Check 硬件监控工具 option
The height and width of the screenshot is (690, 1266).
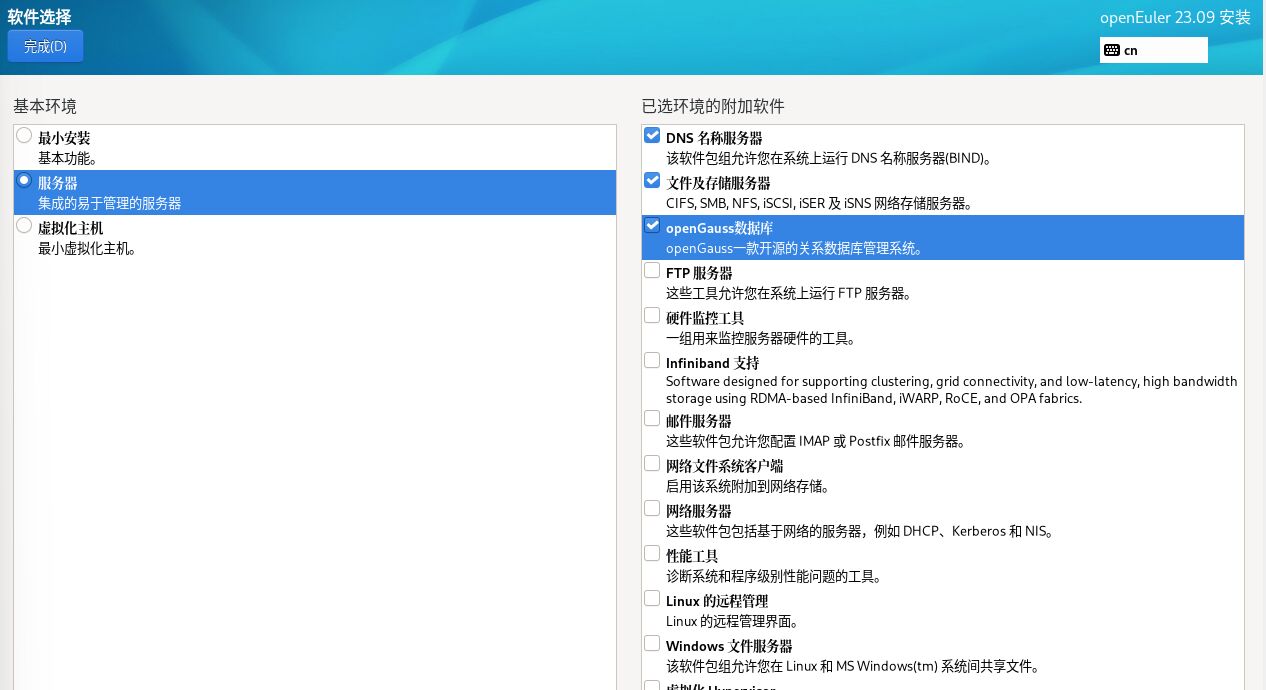pos(652,316)
